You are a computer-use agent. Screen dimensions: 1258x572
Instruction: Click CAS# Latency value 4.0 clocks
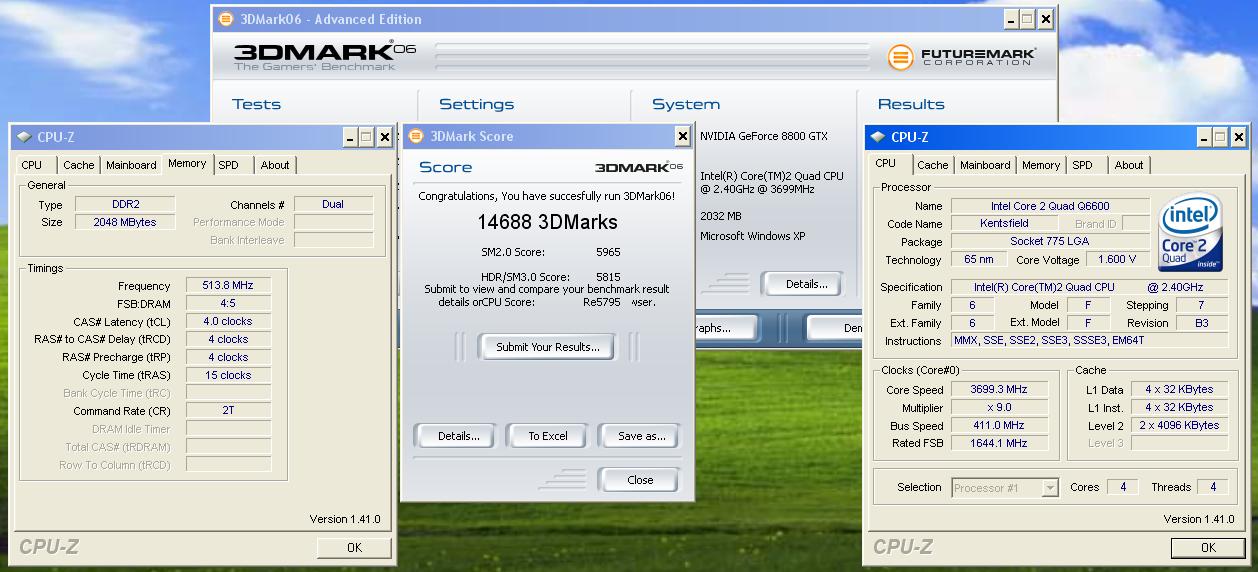point(228,322)
